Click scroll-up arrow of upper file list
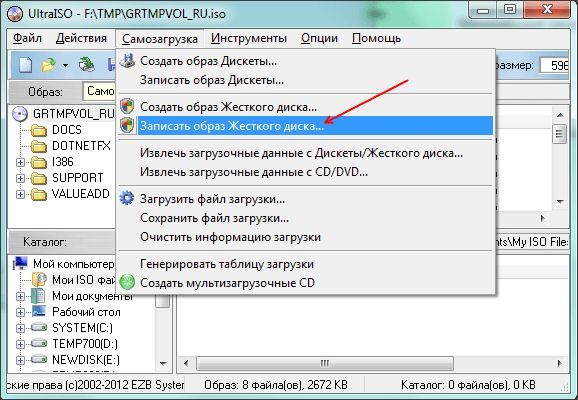The height and width of the screenshot is (400, 578). pos(560,115)
